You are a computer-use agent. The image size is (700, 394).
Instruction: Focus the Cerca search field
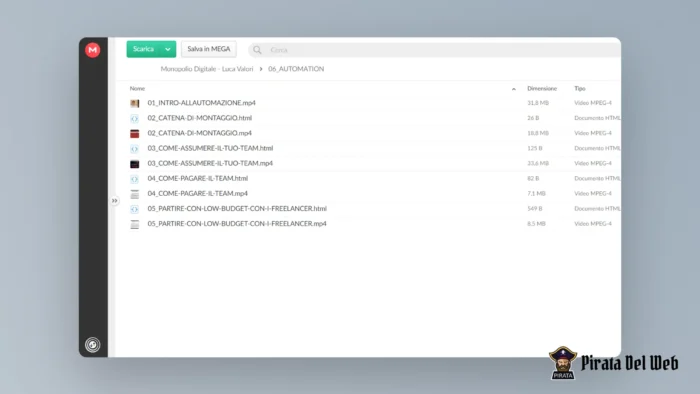click(440, 50)
